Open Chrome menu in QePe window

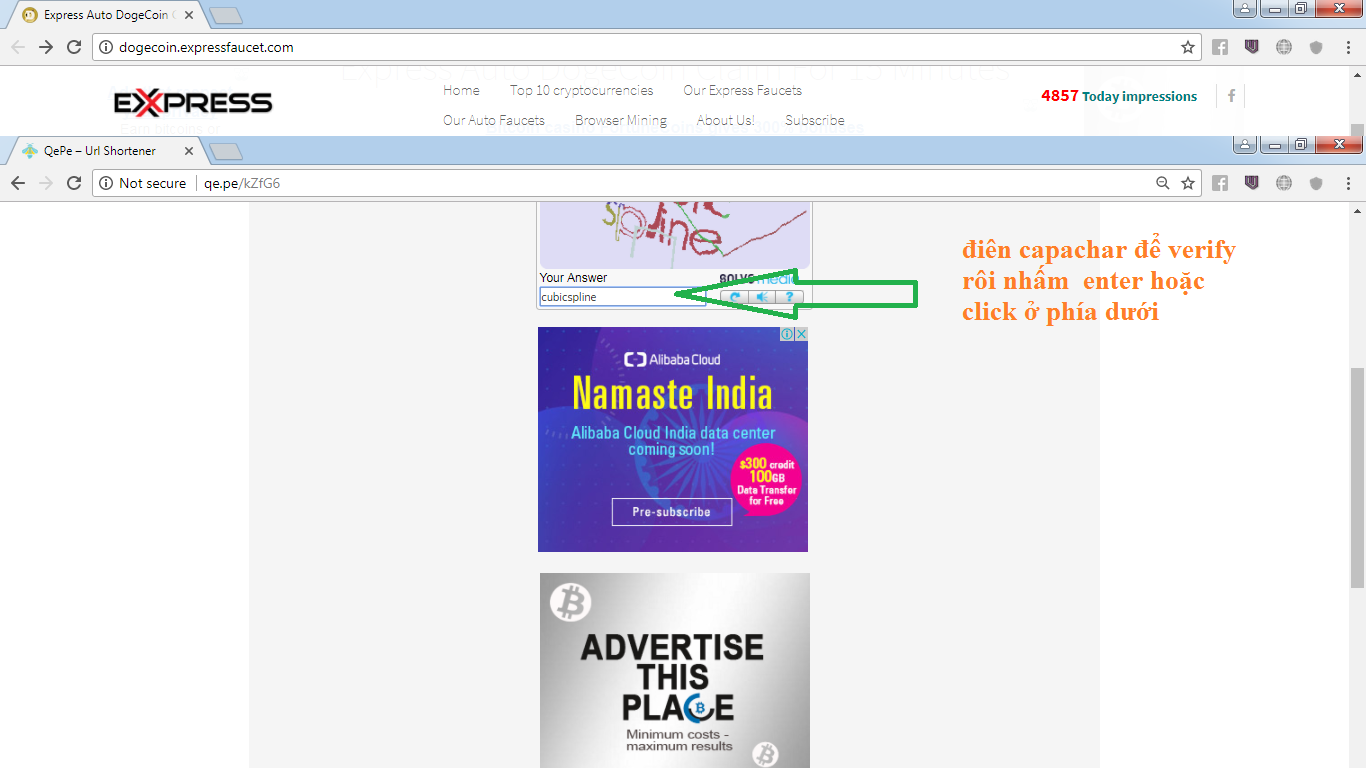tap(1349, 183)
